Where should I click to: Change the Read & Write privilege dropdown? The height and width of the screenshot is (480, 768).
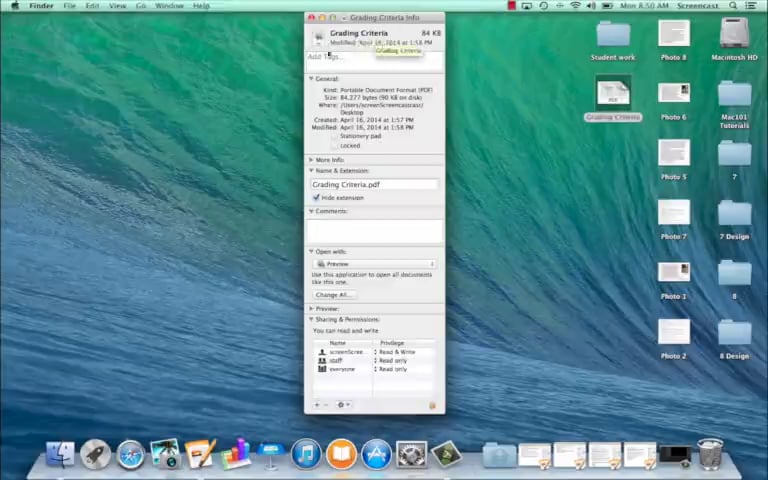click(397, 352)
